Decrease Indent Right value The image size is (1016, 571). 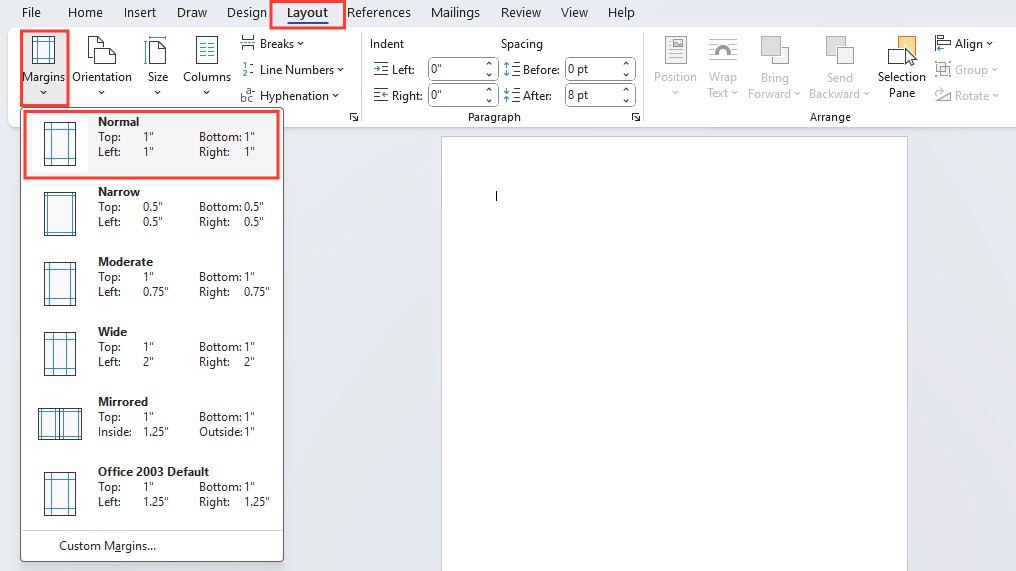click(x=489, y=100)
